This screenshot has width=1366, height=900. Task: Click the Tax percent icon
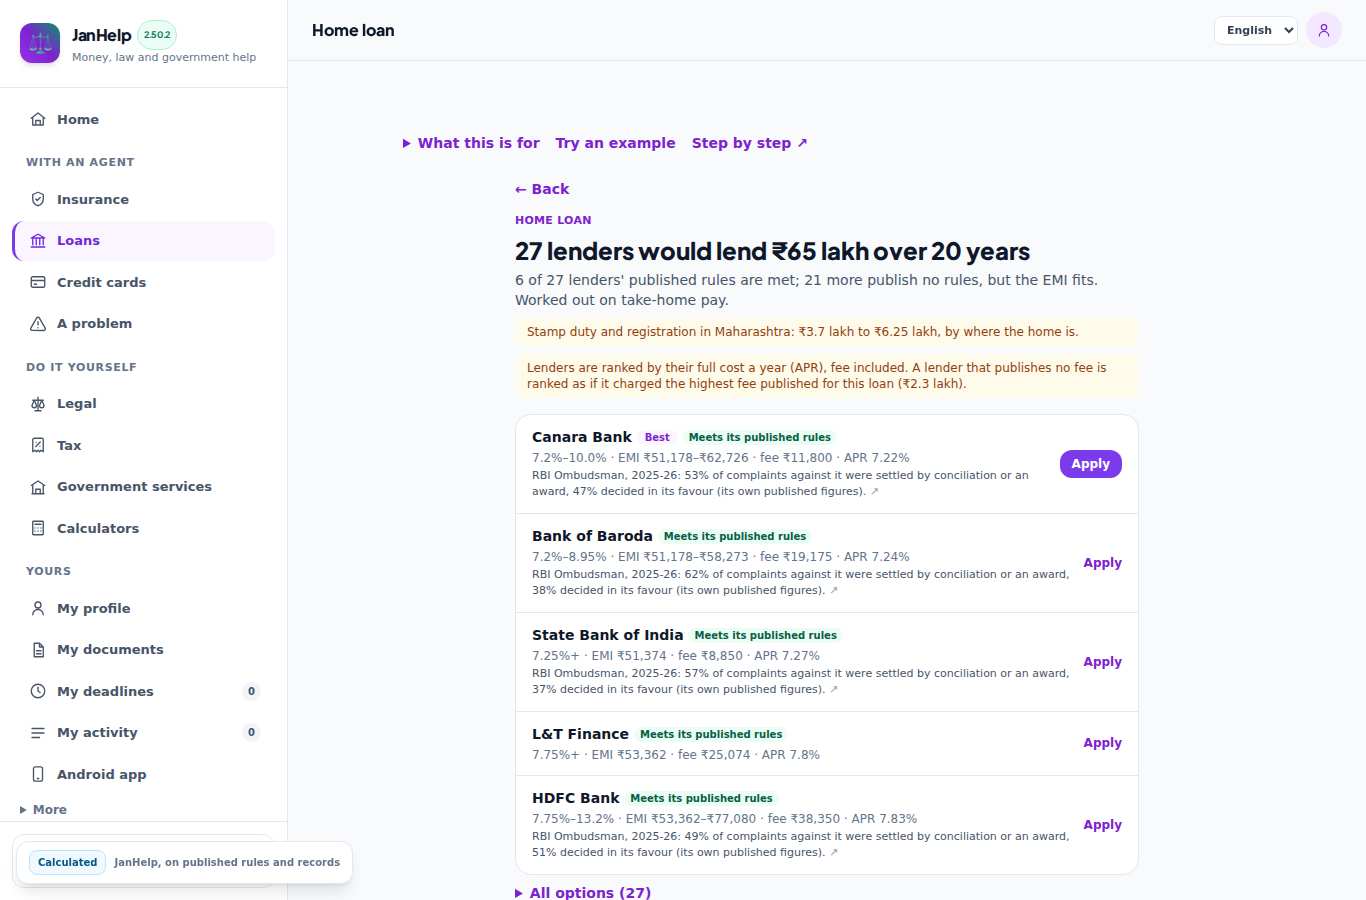(38, 445)
